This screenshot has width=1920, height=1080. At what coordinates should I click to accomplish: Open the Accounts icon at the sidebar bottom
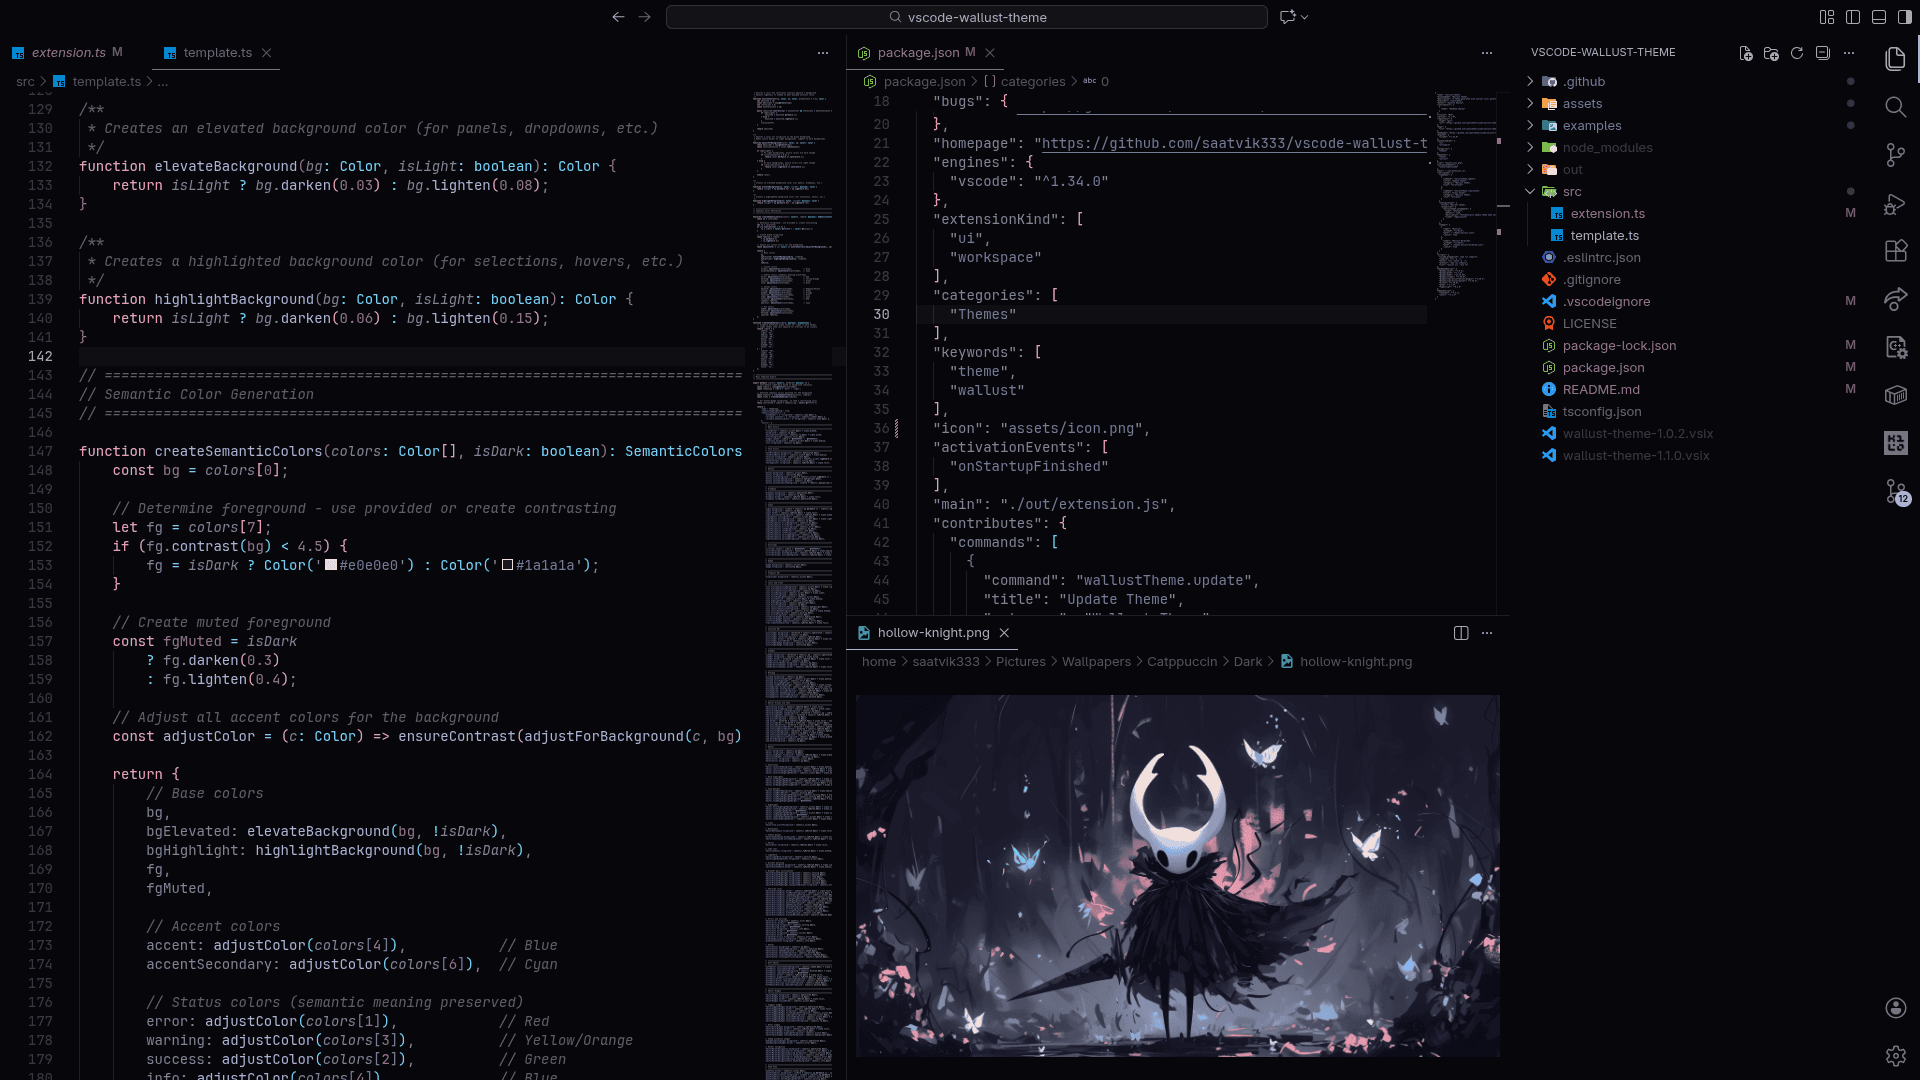pos(1896,1008)
